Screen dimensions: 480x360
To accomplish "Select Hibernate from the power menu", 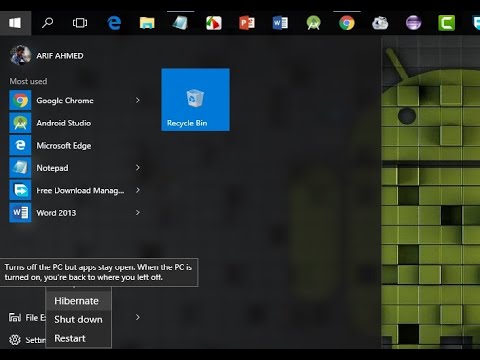I will 78,301.
